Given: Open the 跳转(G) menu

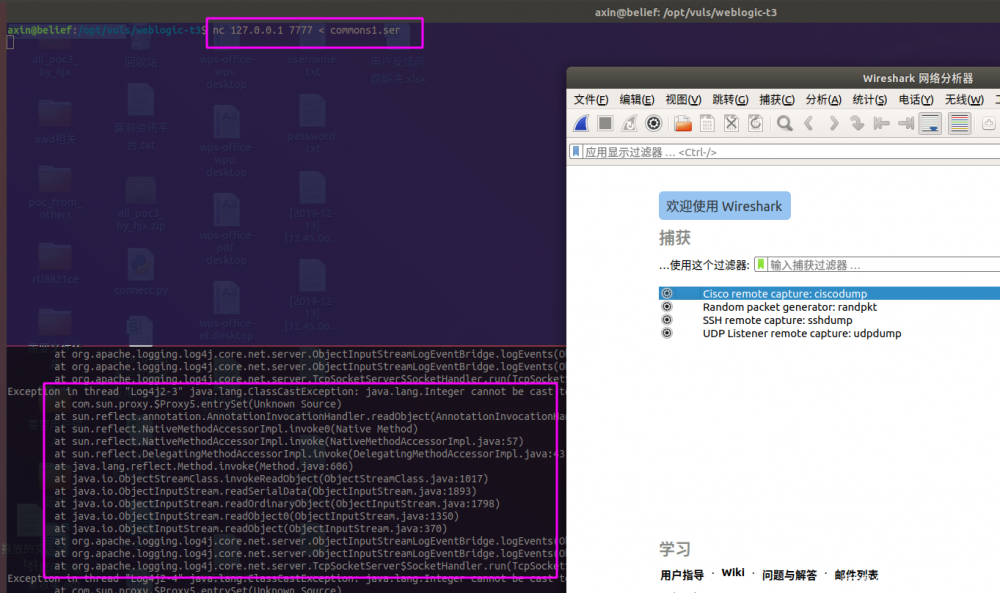Looking at the screenshot, I should 730,99.
